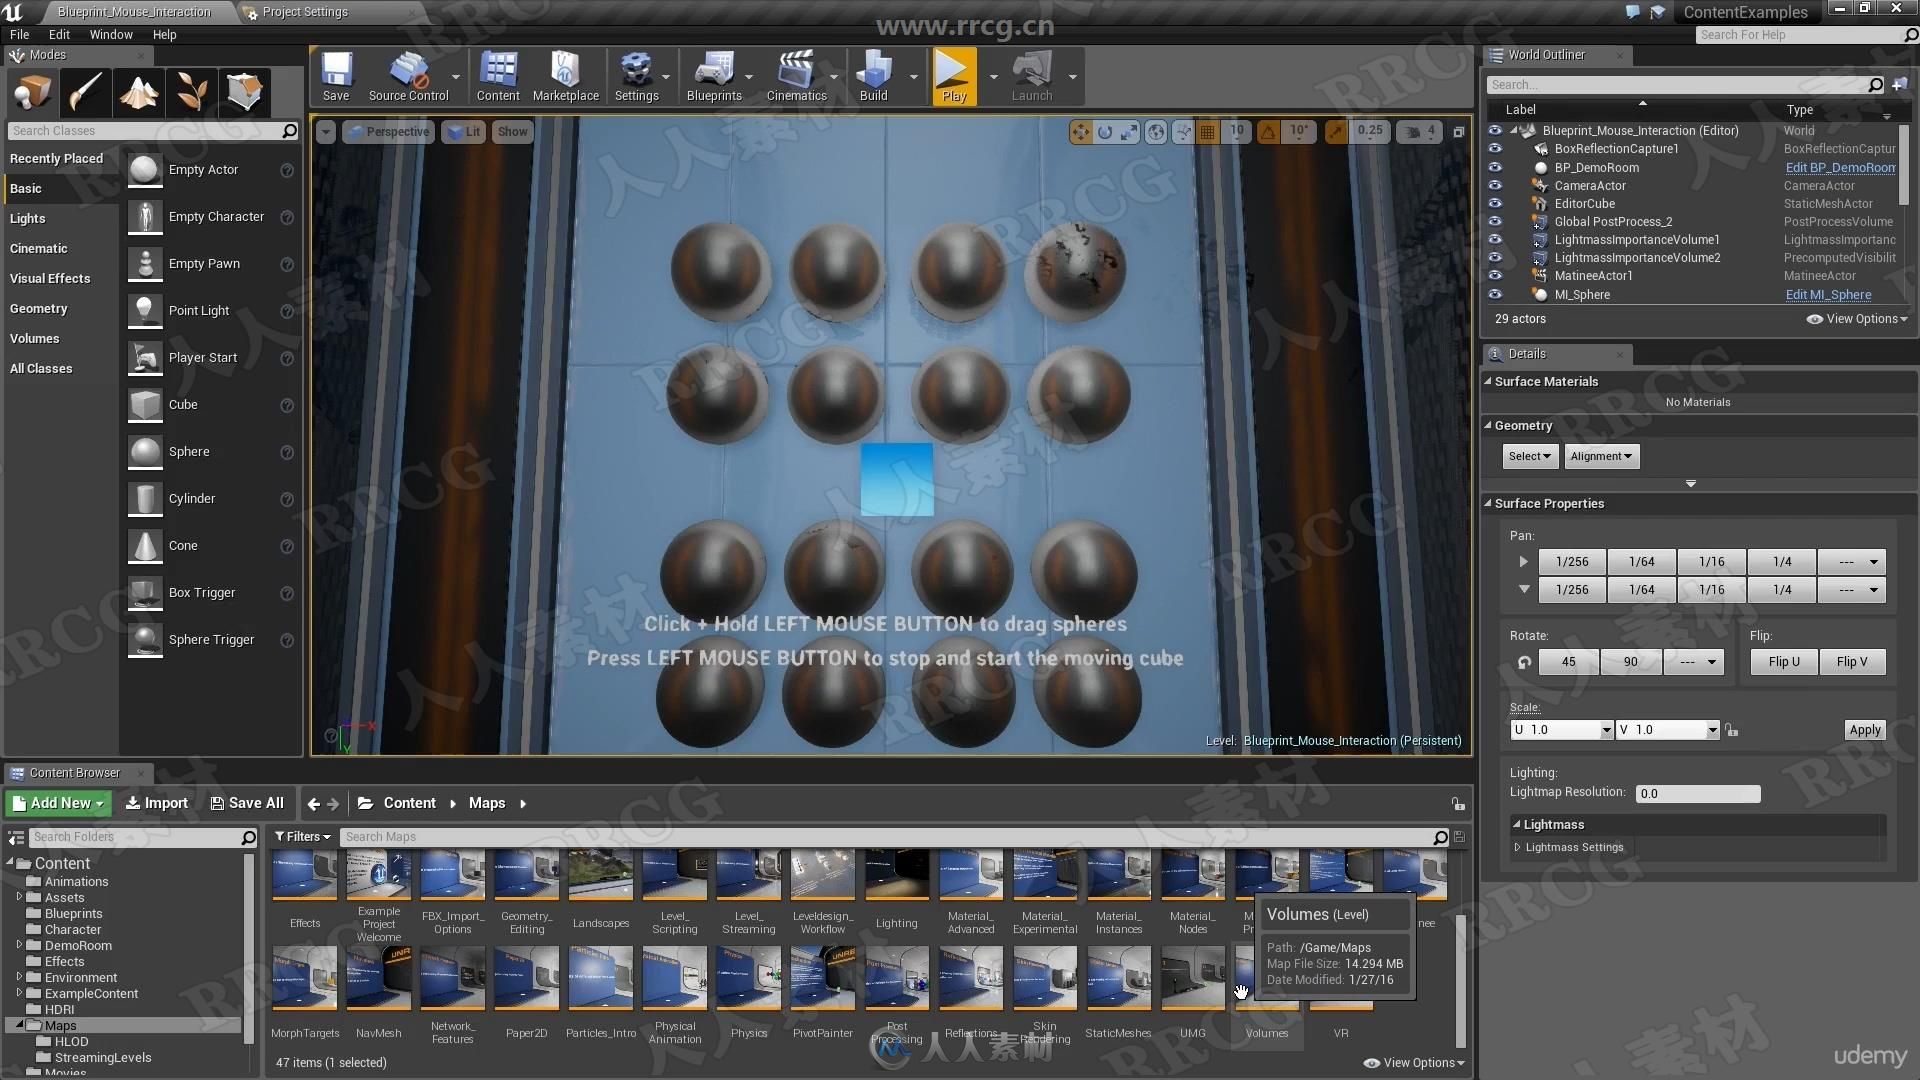
Task: Select the Source Control icon
Action: pos(409,76)
